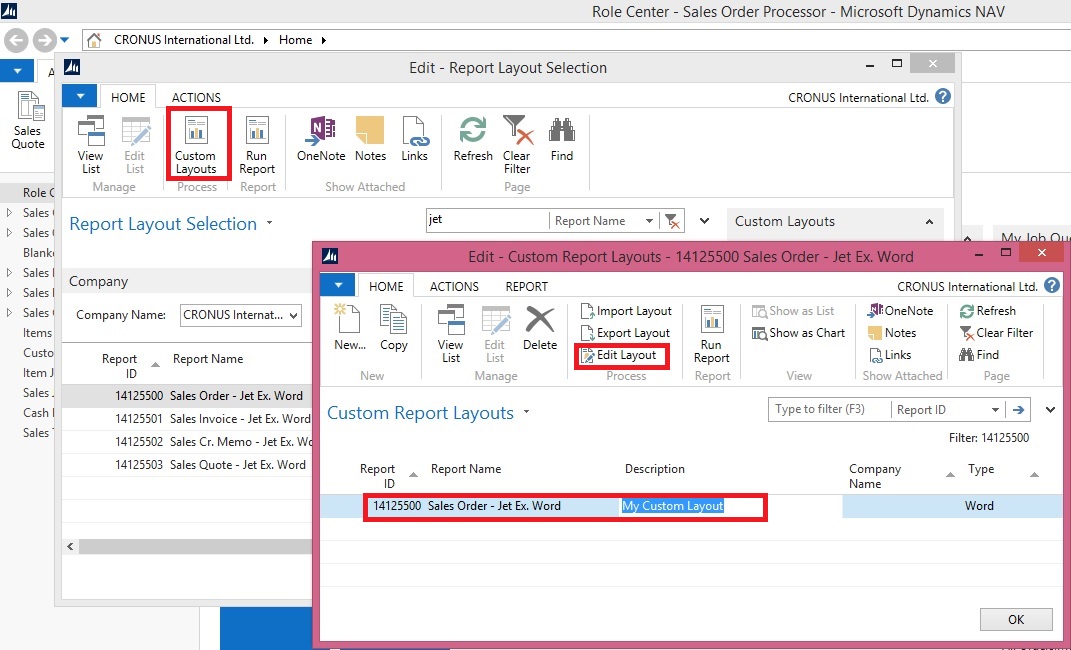Viewport: 1071px width, 650px height.
Task: Delete the selected custom layout
Action: 539,328
